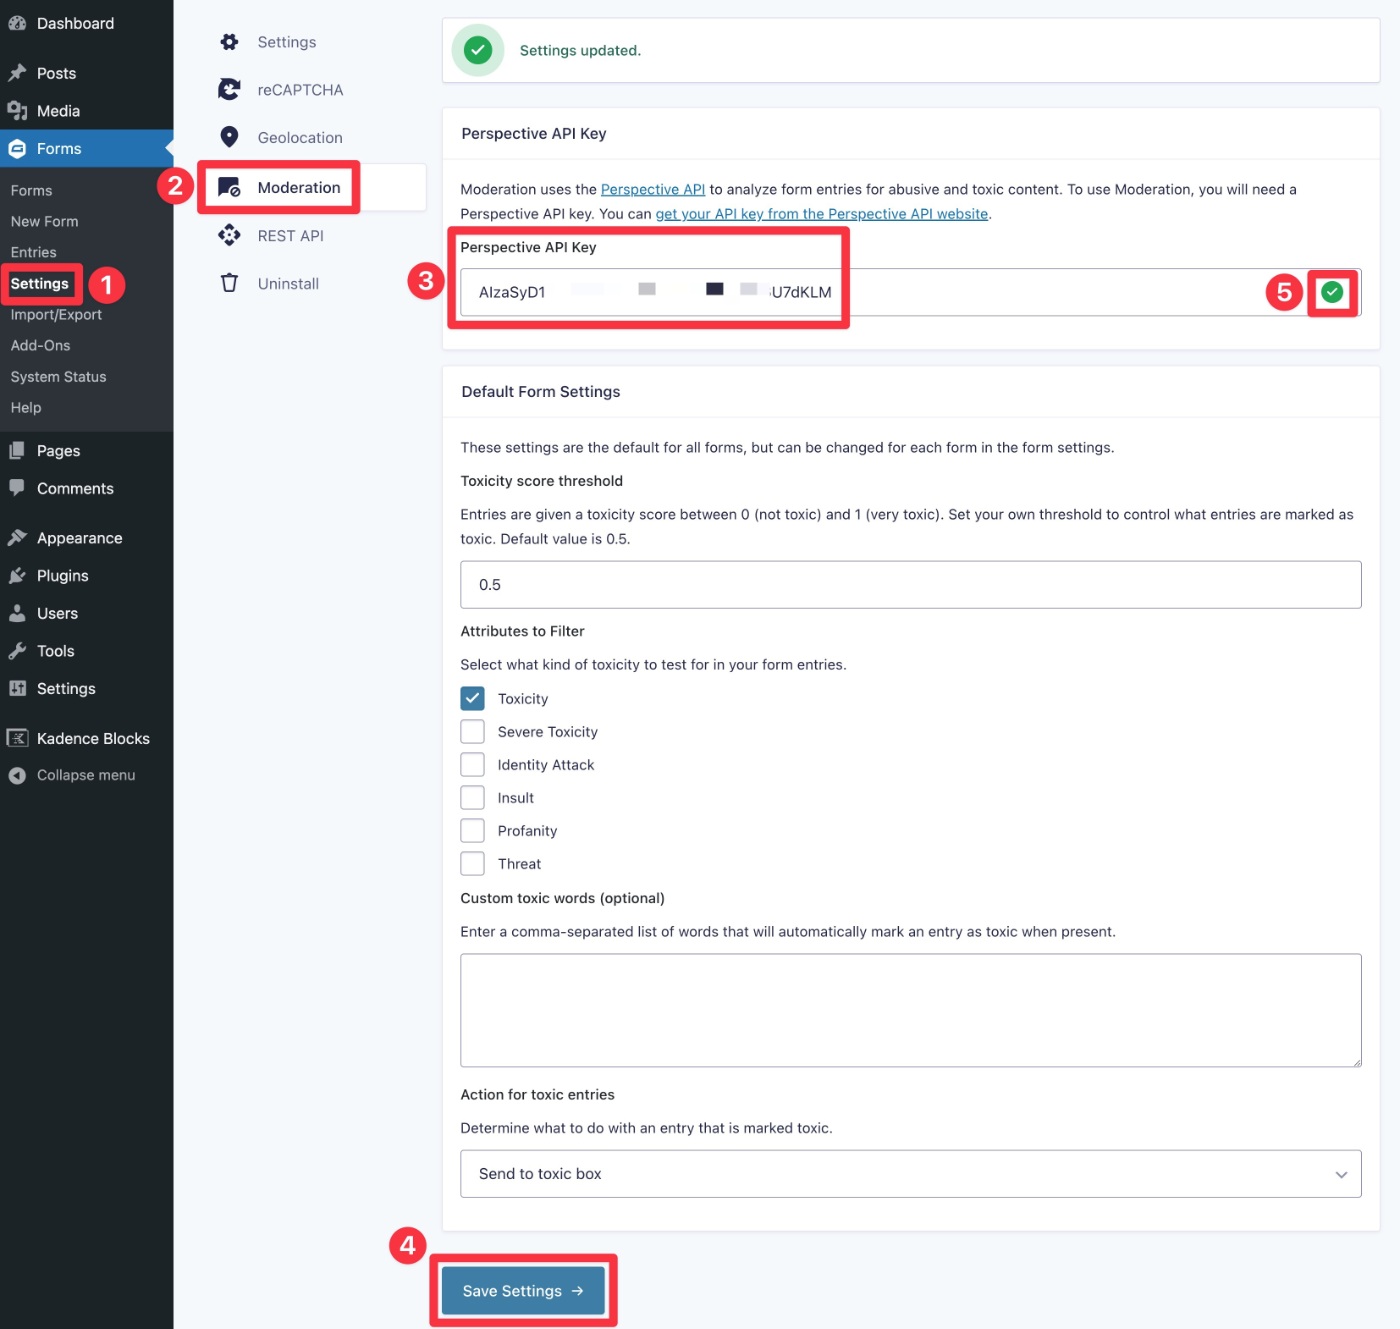Open New Form in sidebar
Image resolution: width=1400 pixels, height=1329 pixels.
[44, 221]
